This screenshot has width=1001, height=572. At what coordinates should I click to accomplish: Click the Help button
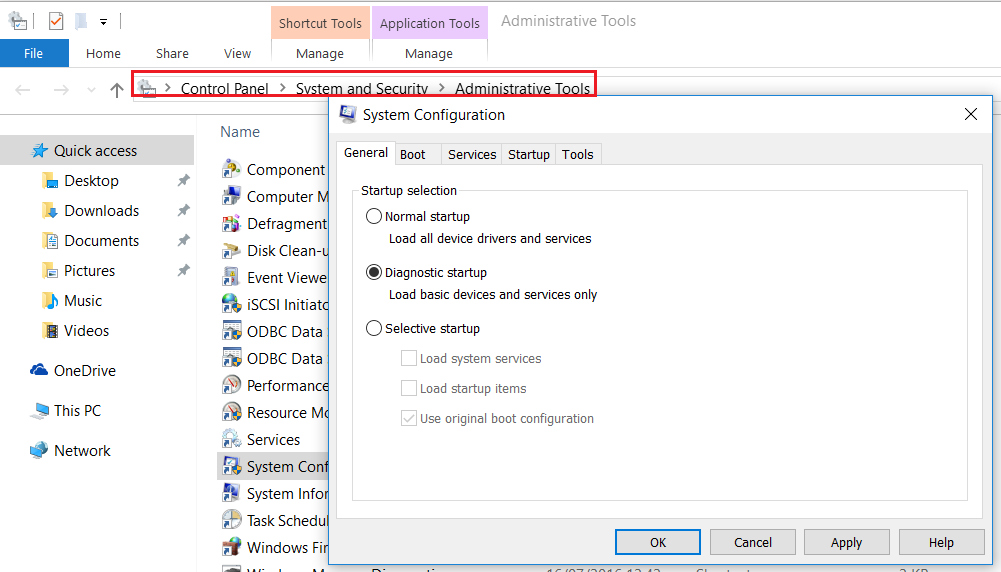941,542
